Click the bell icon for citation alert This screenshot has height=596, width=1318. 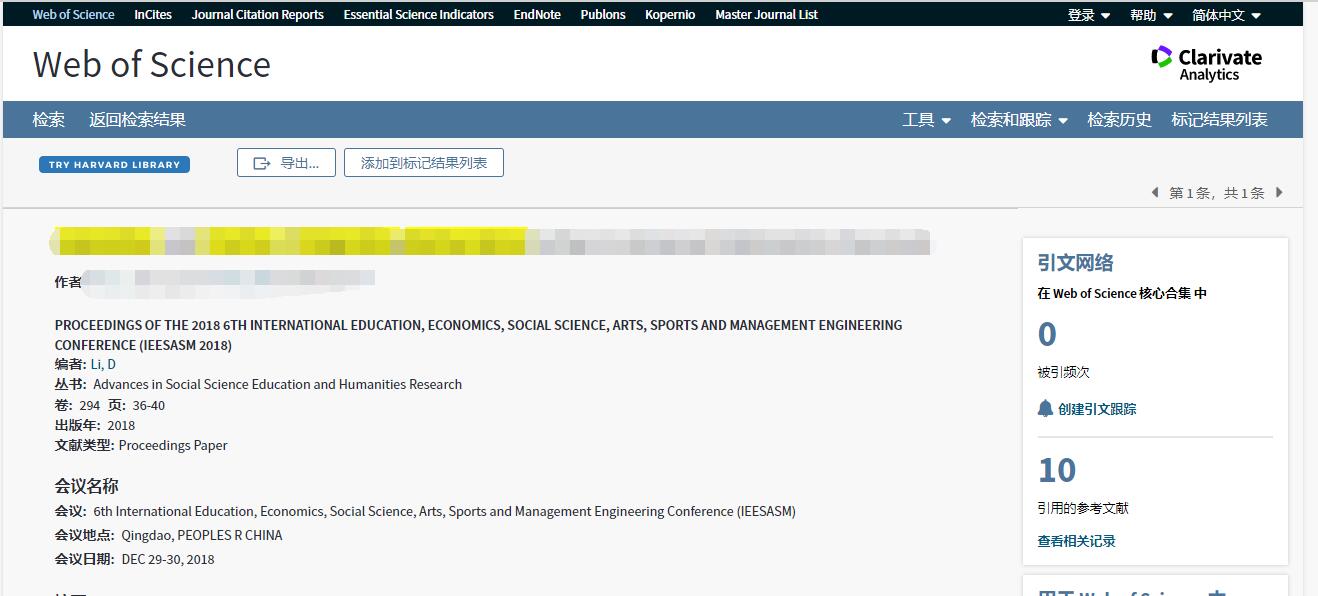pos(1045,408)
